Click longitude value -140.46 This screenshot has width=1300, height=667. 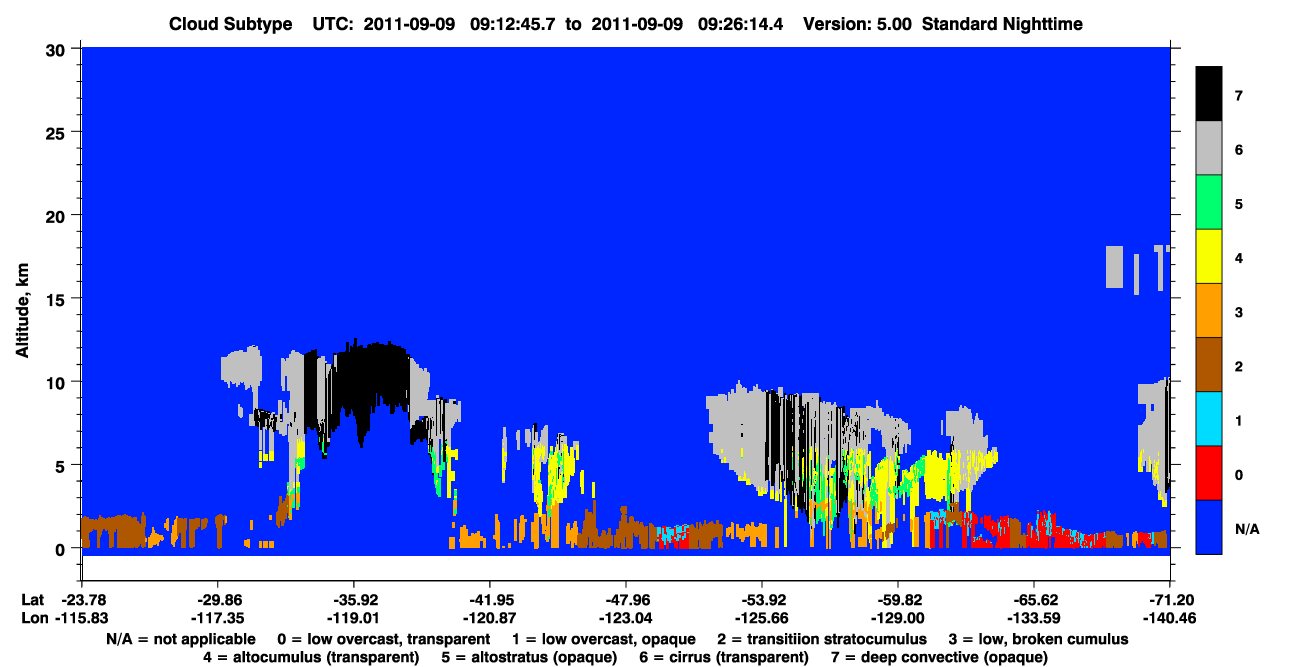click(x=1169, y=618)
